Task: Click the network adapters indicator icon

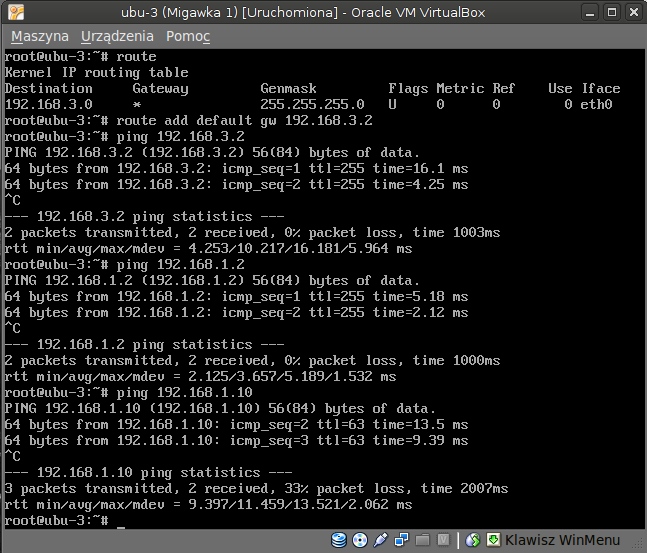Action: coord(400,541)
